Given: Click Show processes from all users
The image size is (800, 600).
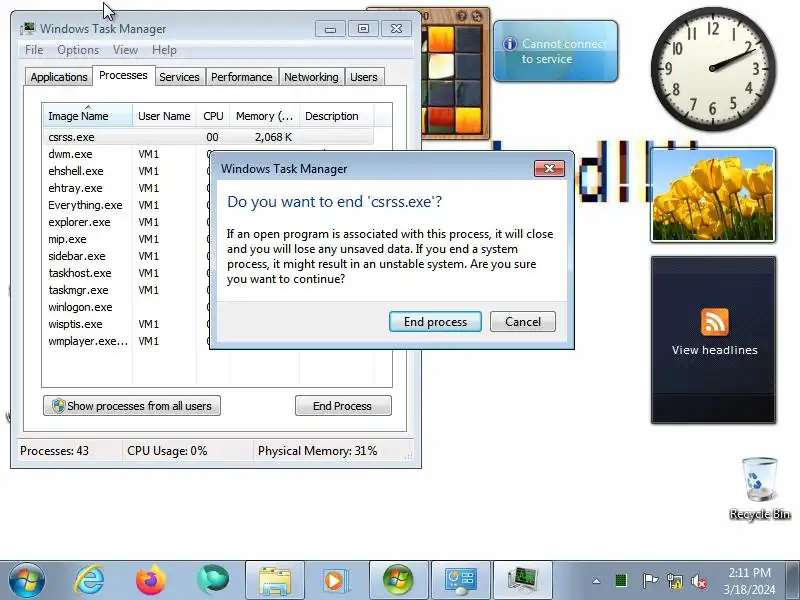Looking at the screenshot, I should tap(132, 406).
